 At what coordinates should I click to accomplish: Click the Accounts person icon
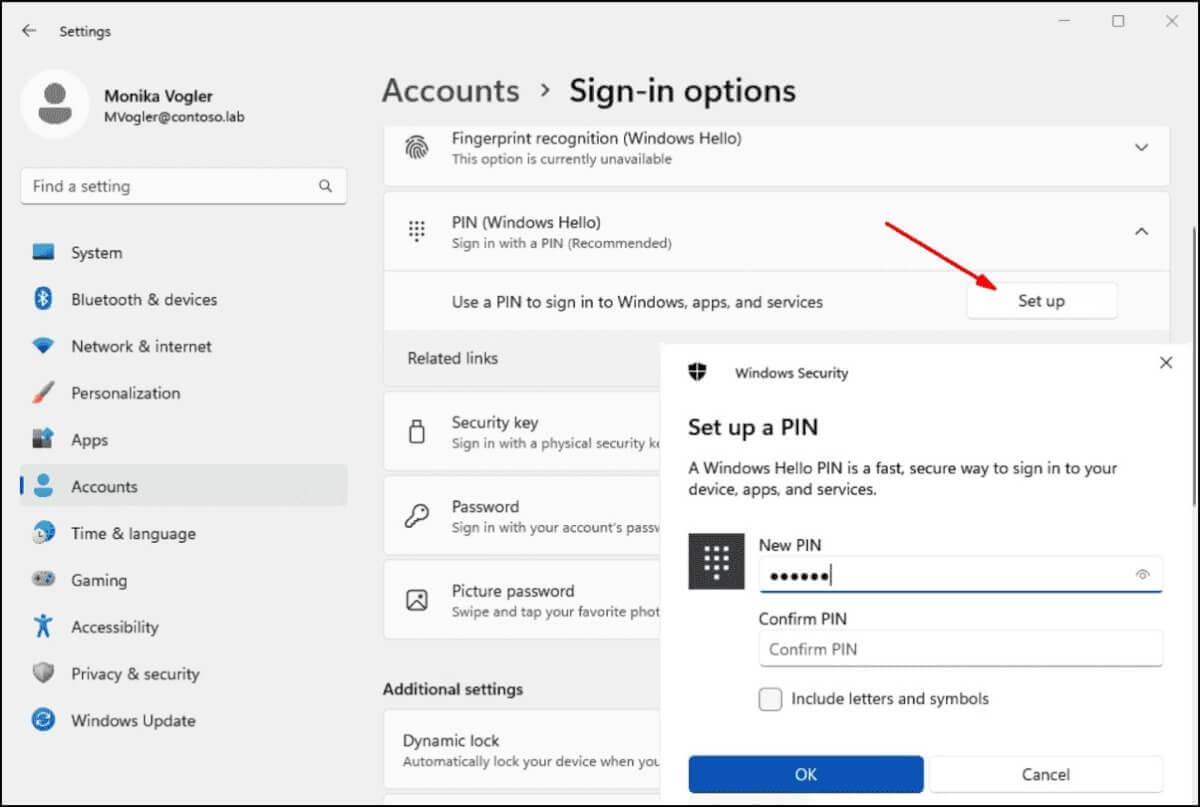43,487
